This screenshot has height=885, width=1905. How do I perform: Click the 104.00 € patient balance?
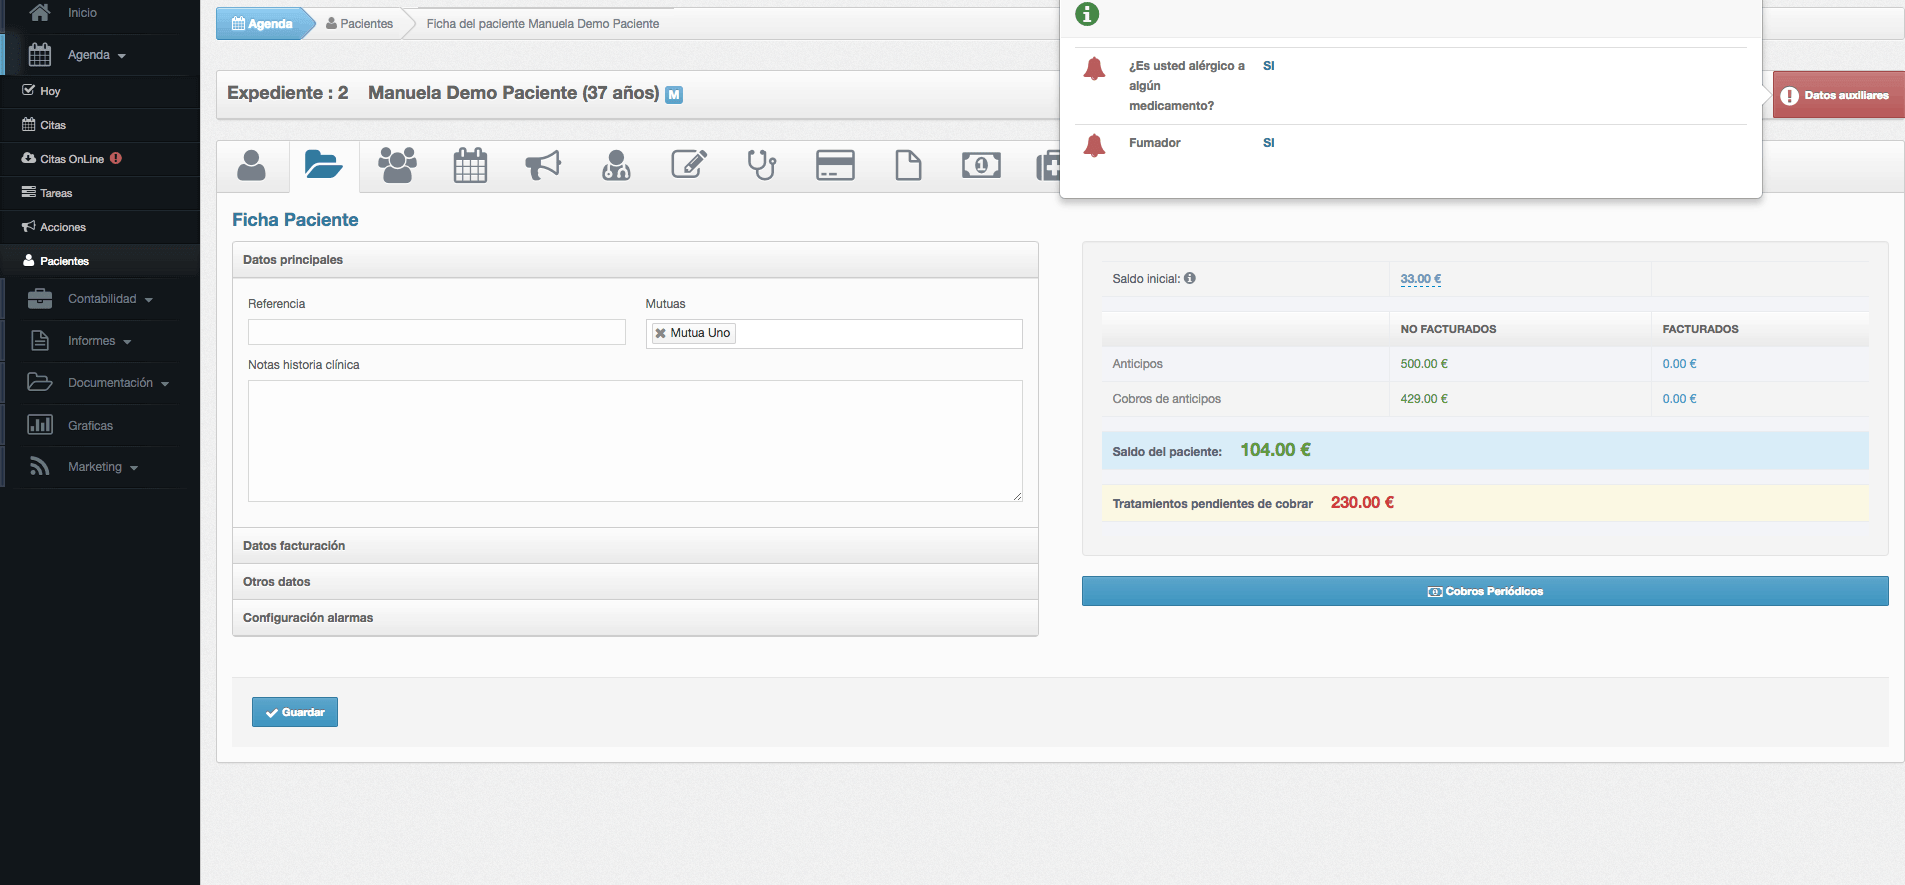(1275, 450)
